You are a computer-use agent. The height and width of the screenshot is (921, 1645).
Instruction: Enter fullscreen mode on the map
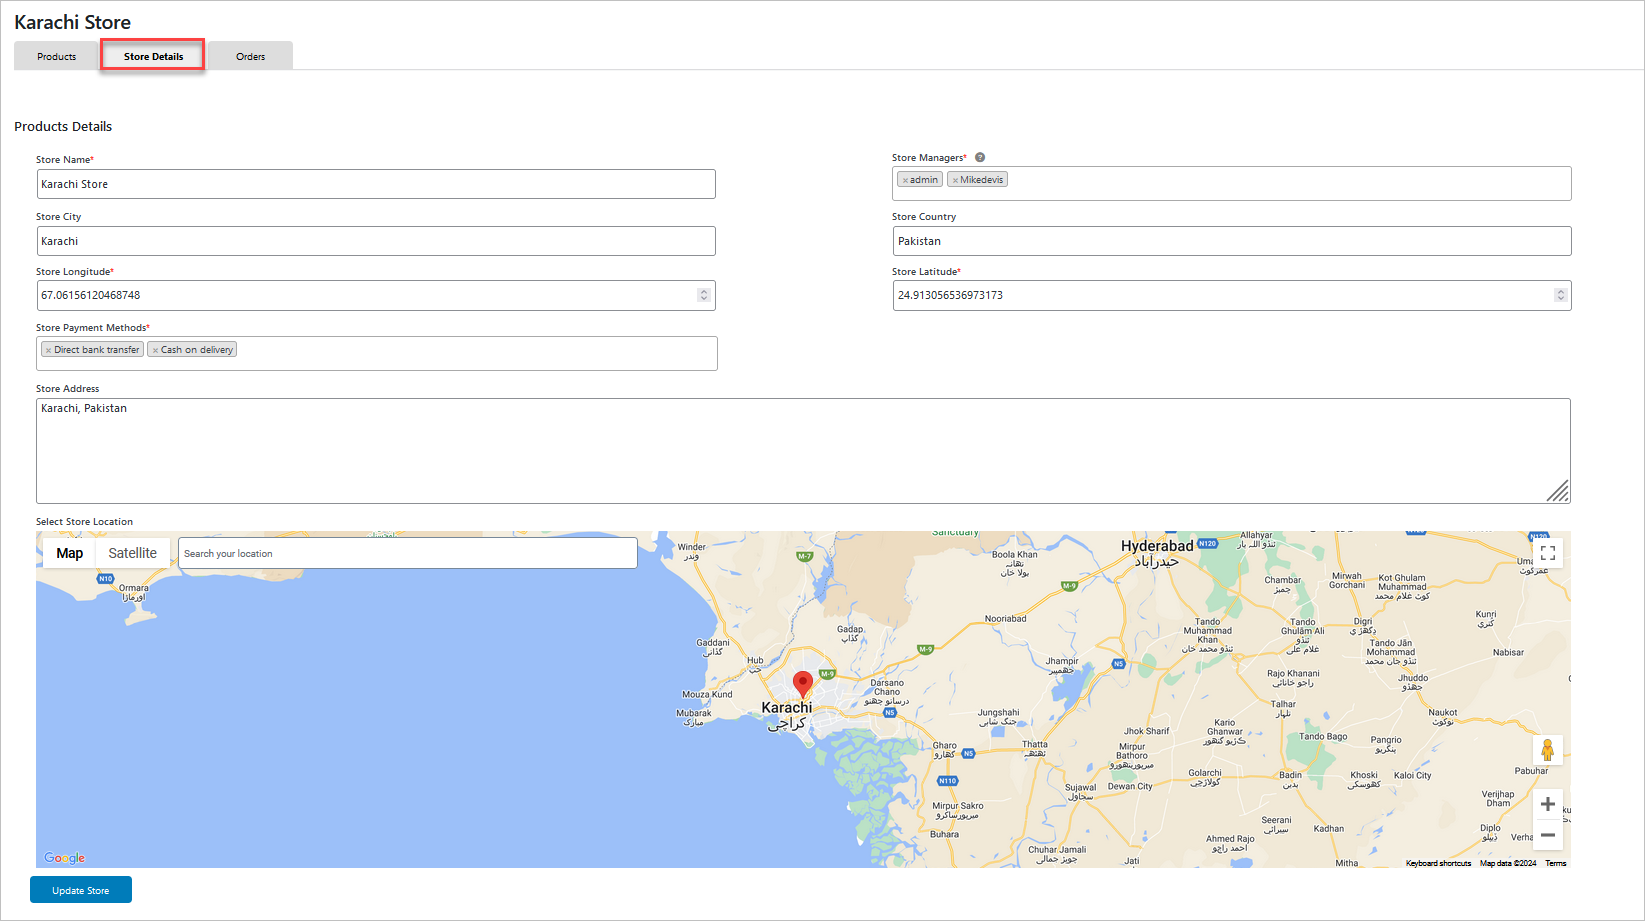coord(1548,553)
